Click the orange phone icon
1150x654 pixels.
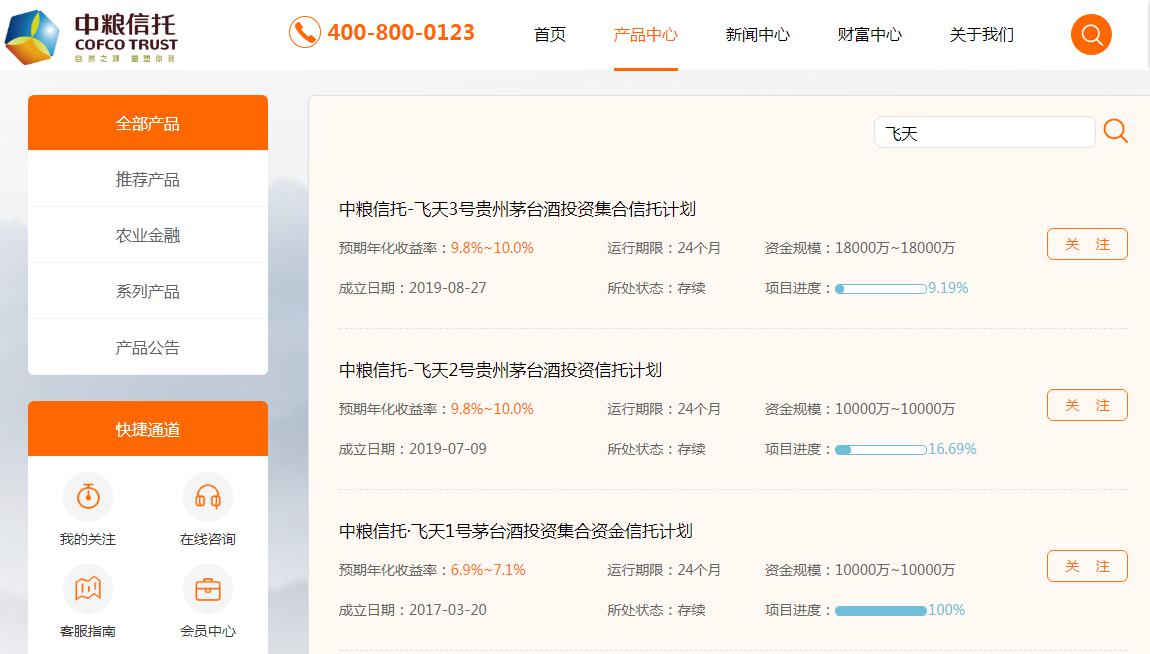304,33
